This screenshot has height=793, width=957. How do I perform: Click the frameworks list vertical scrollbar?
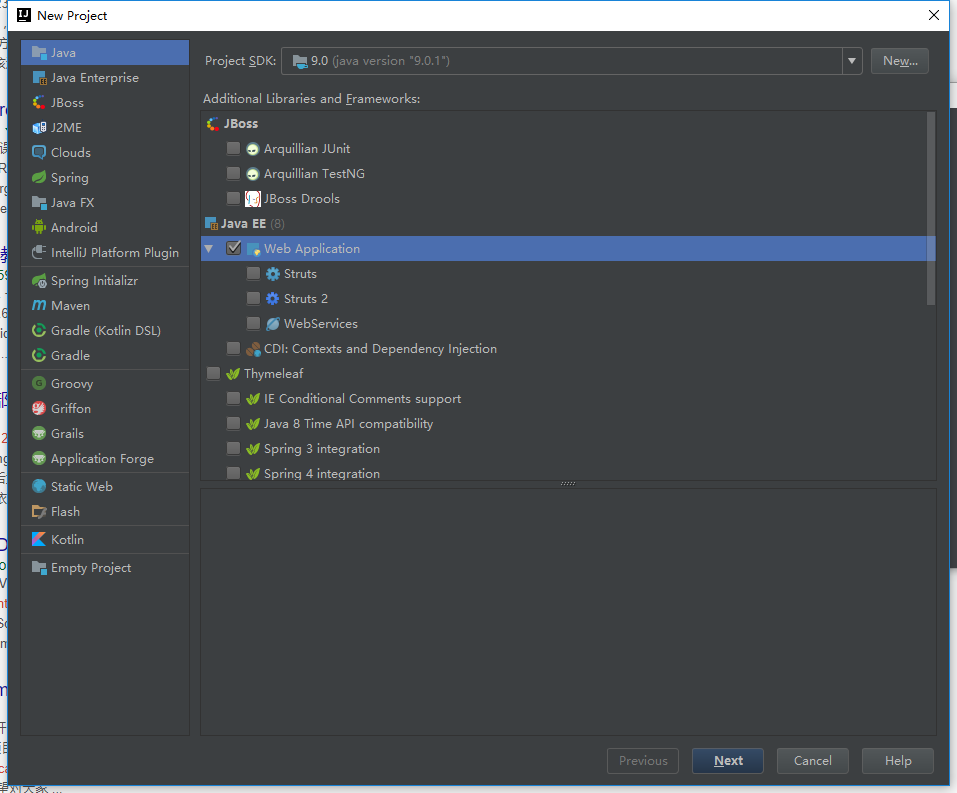pyautogui.click(x=931, y=208)
